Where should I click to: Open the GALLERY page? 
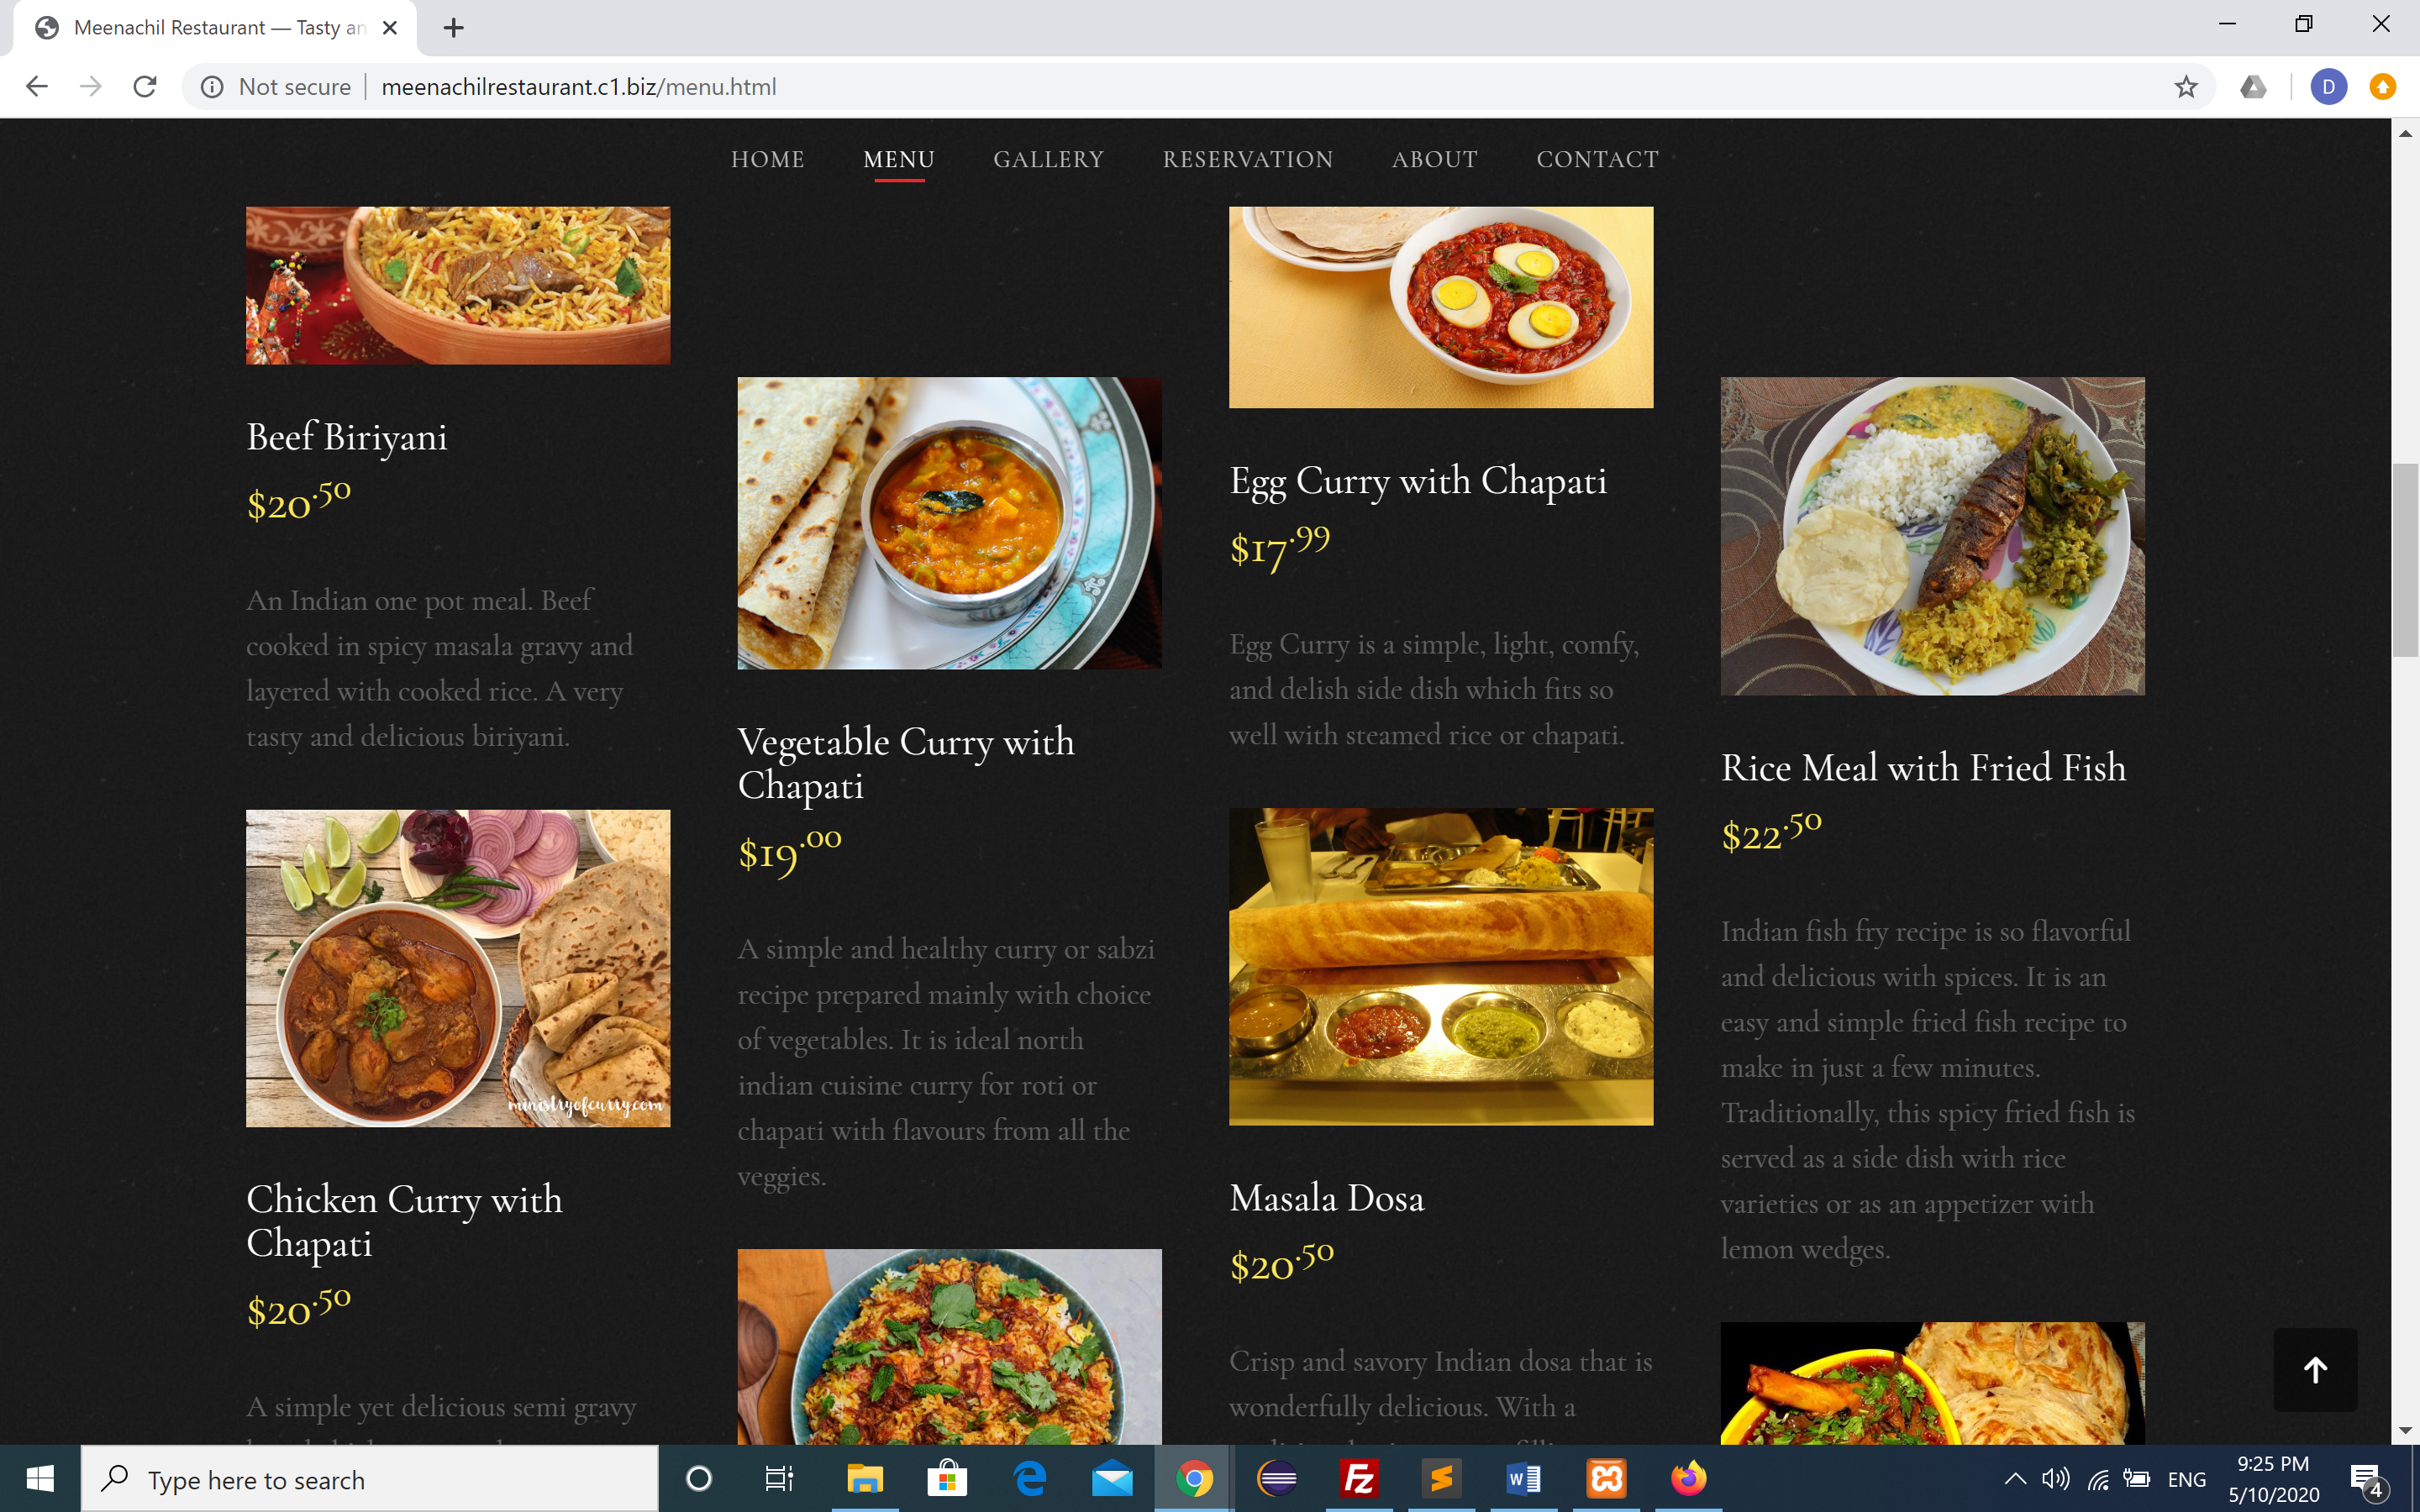(1048, 159)
